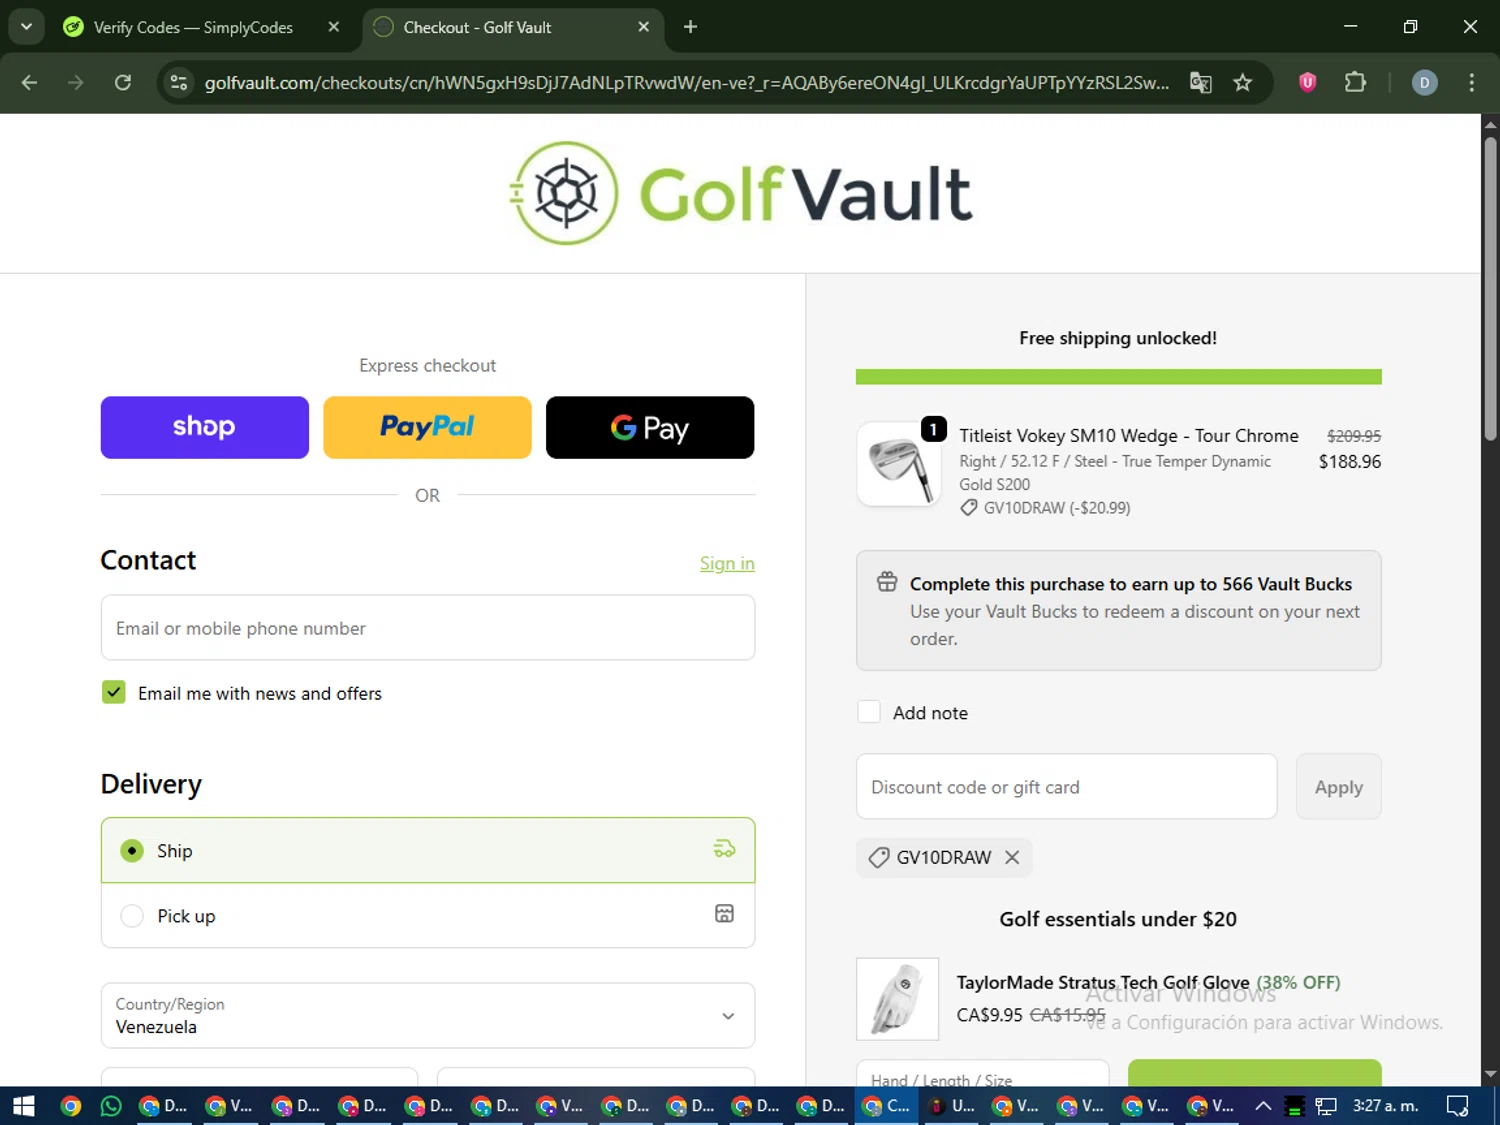Open the red shield extension icon
Screen dimensions: 1500x1125
(x=1307, y=83)
